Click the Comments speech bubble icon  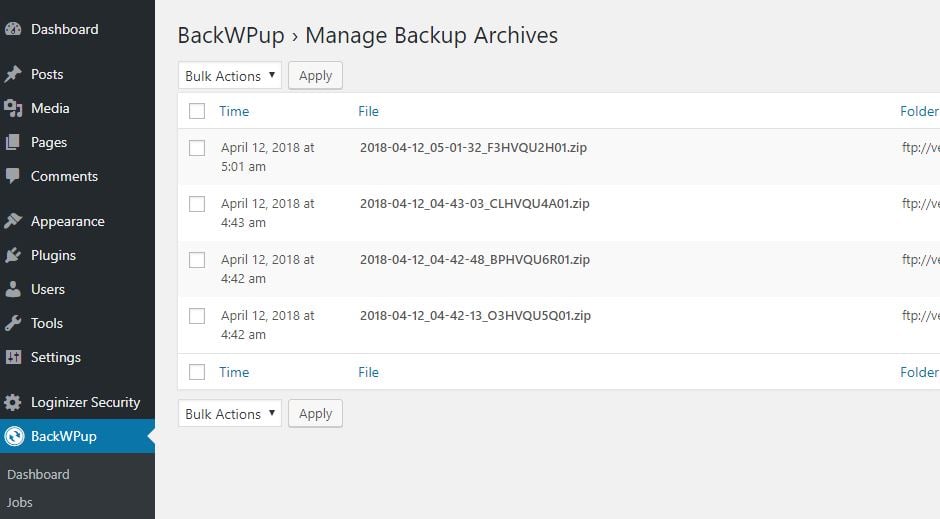13,176
